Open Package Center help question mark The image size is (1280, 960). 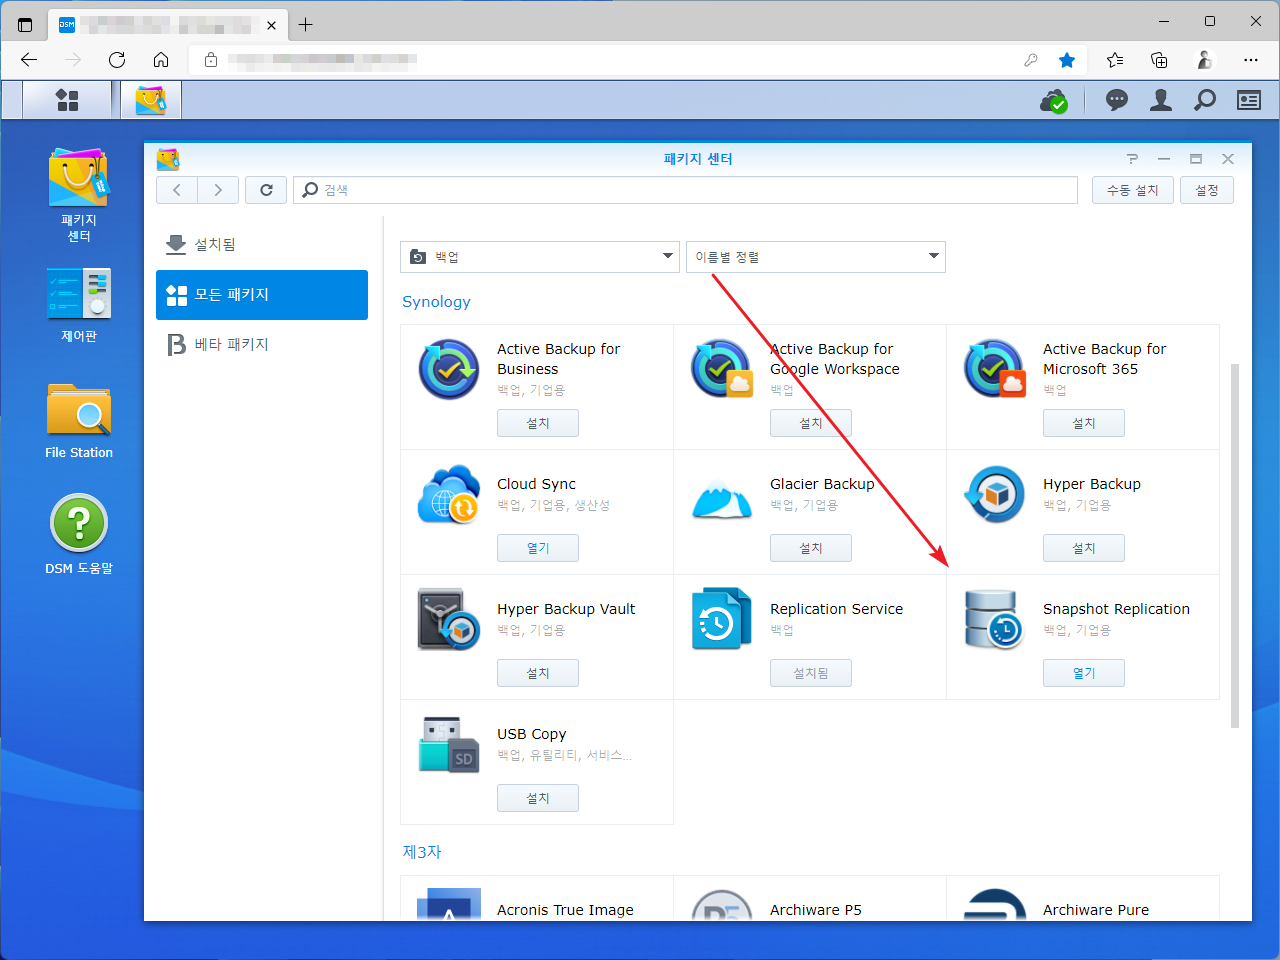(1132, 159)
